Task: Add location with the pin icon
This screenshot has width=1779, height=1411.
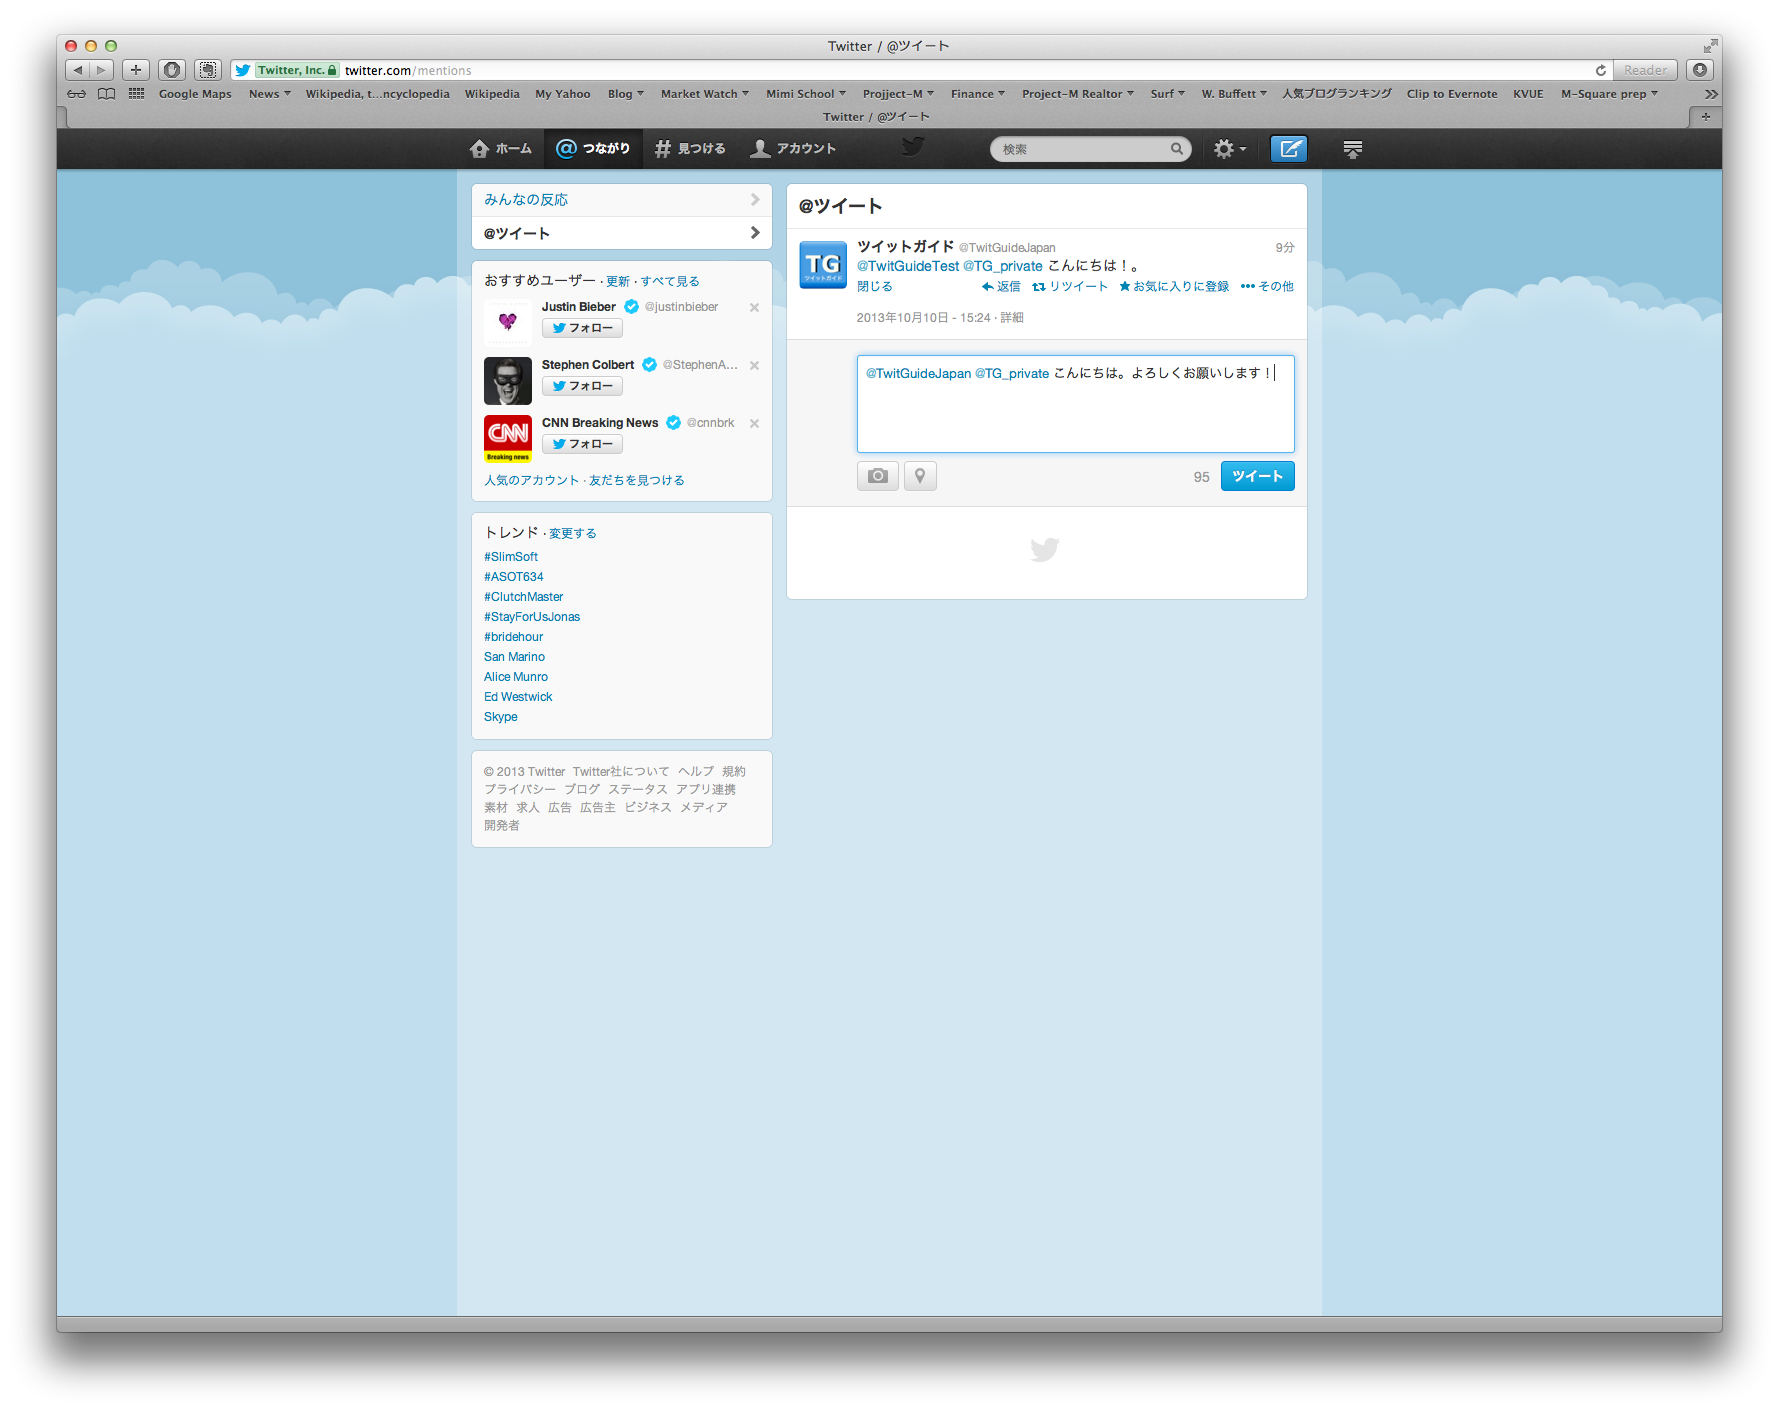Action: pyautogui.click(x=920, y=476)
